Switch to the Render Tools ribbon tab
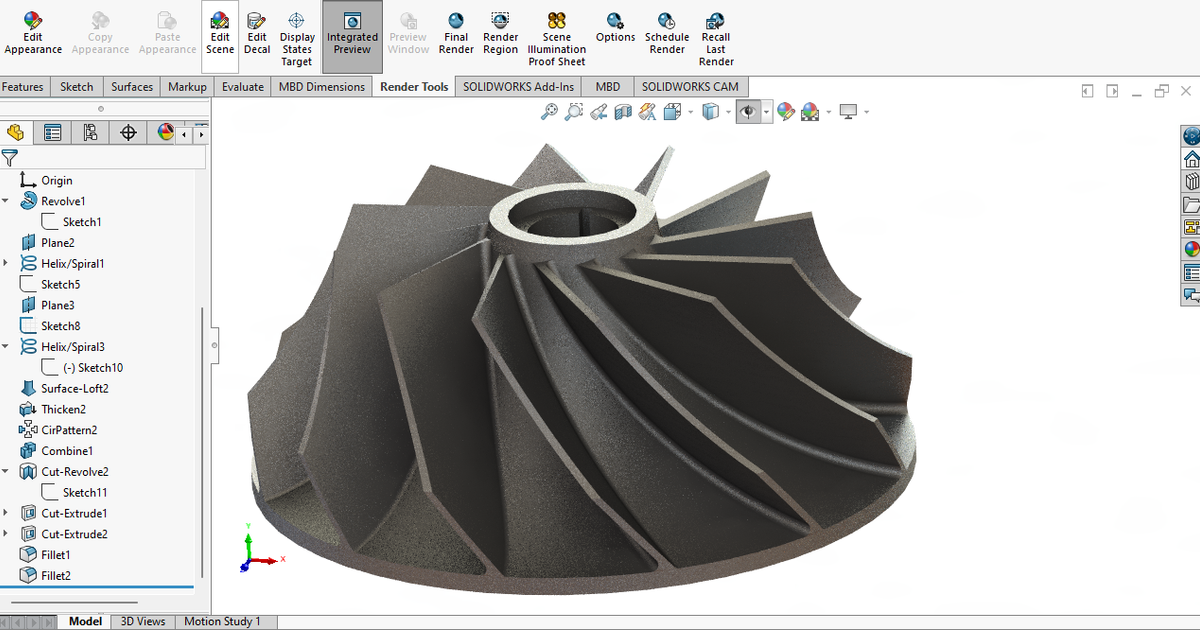 (413, 86)
